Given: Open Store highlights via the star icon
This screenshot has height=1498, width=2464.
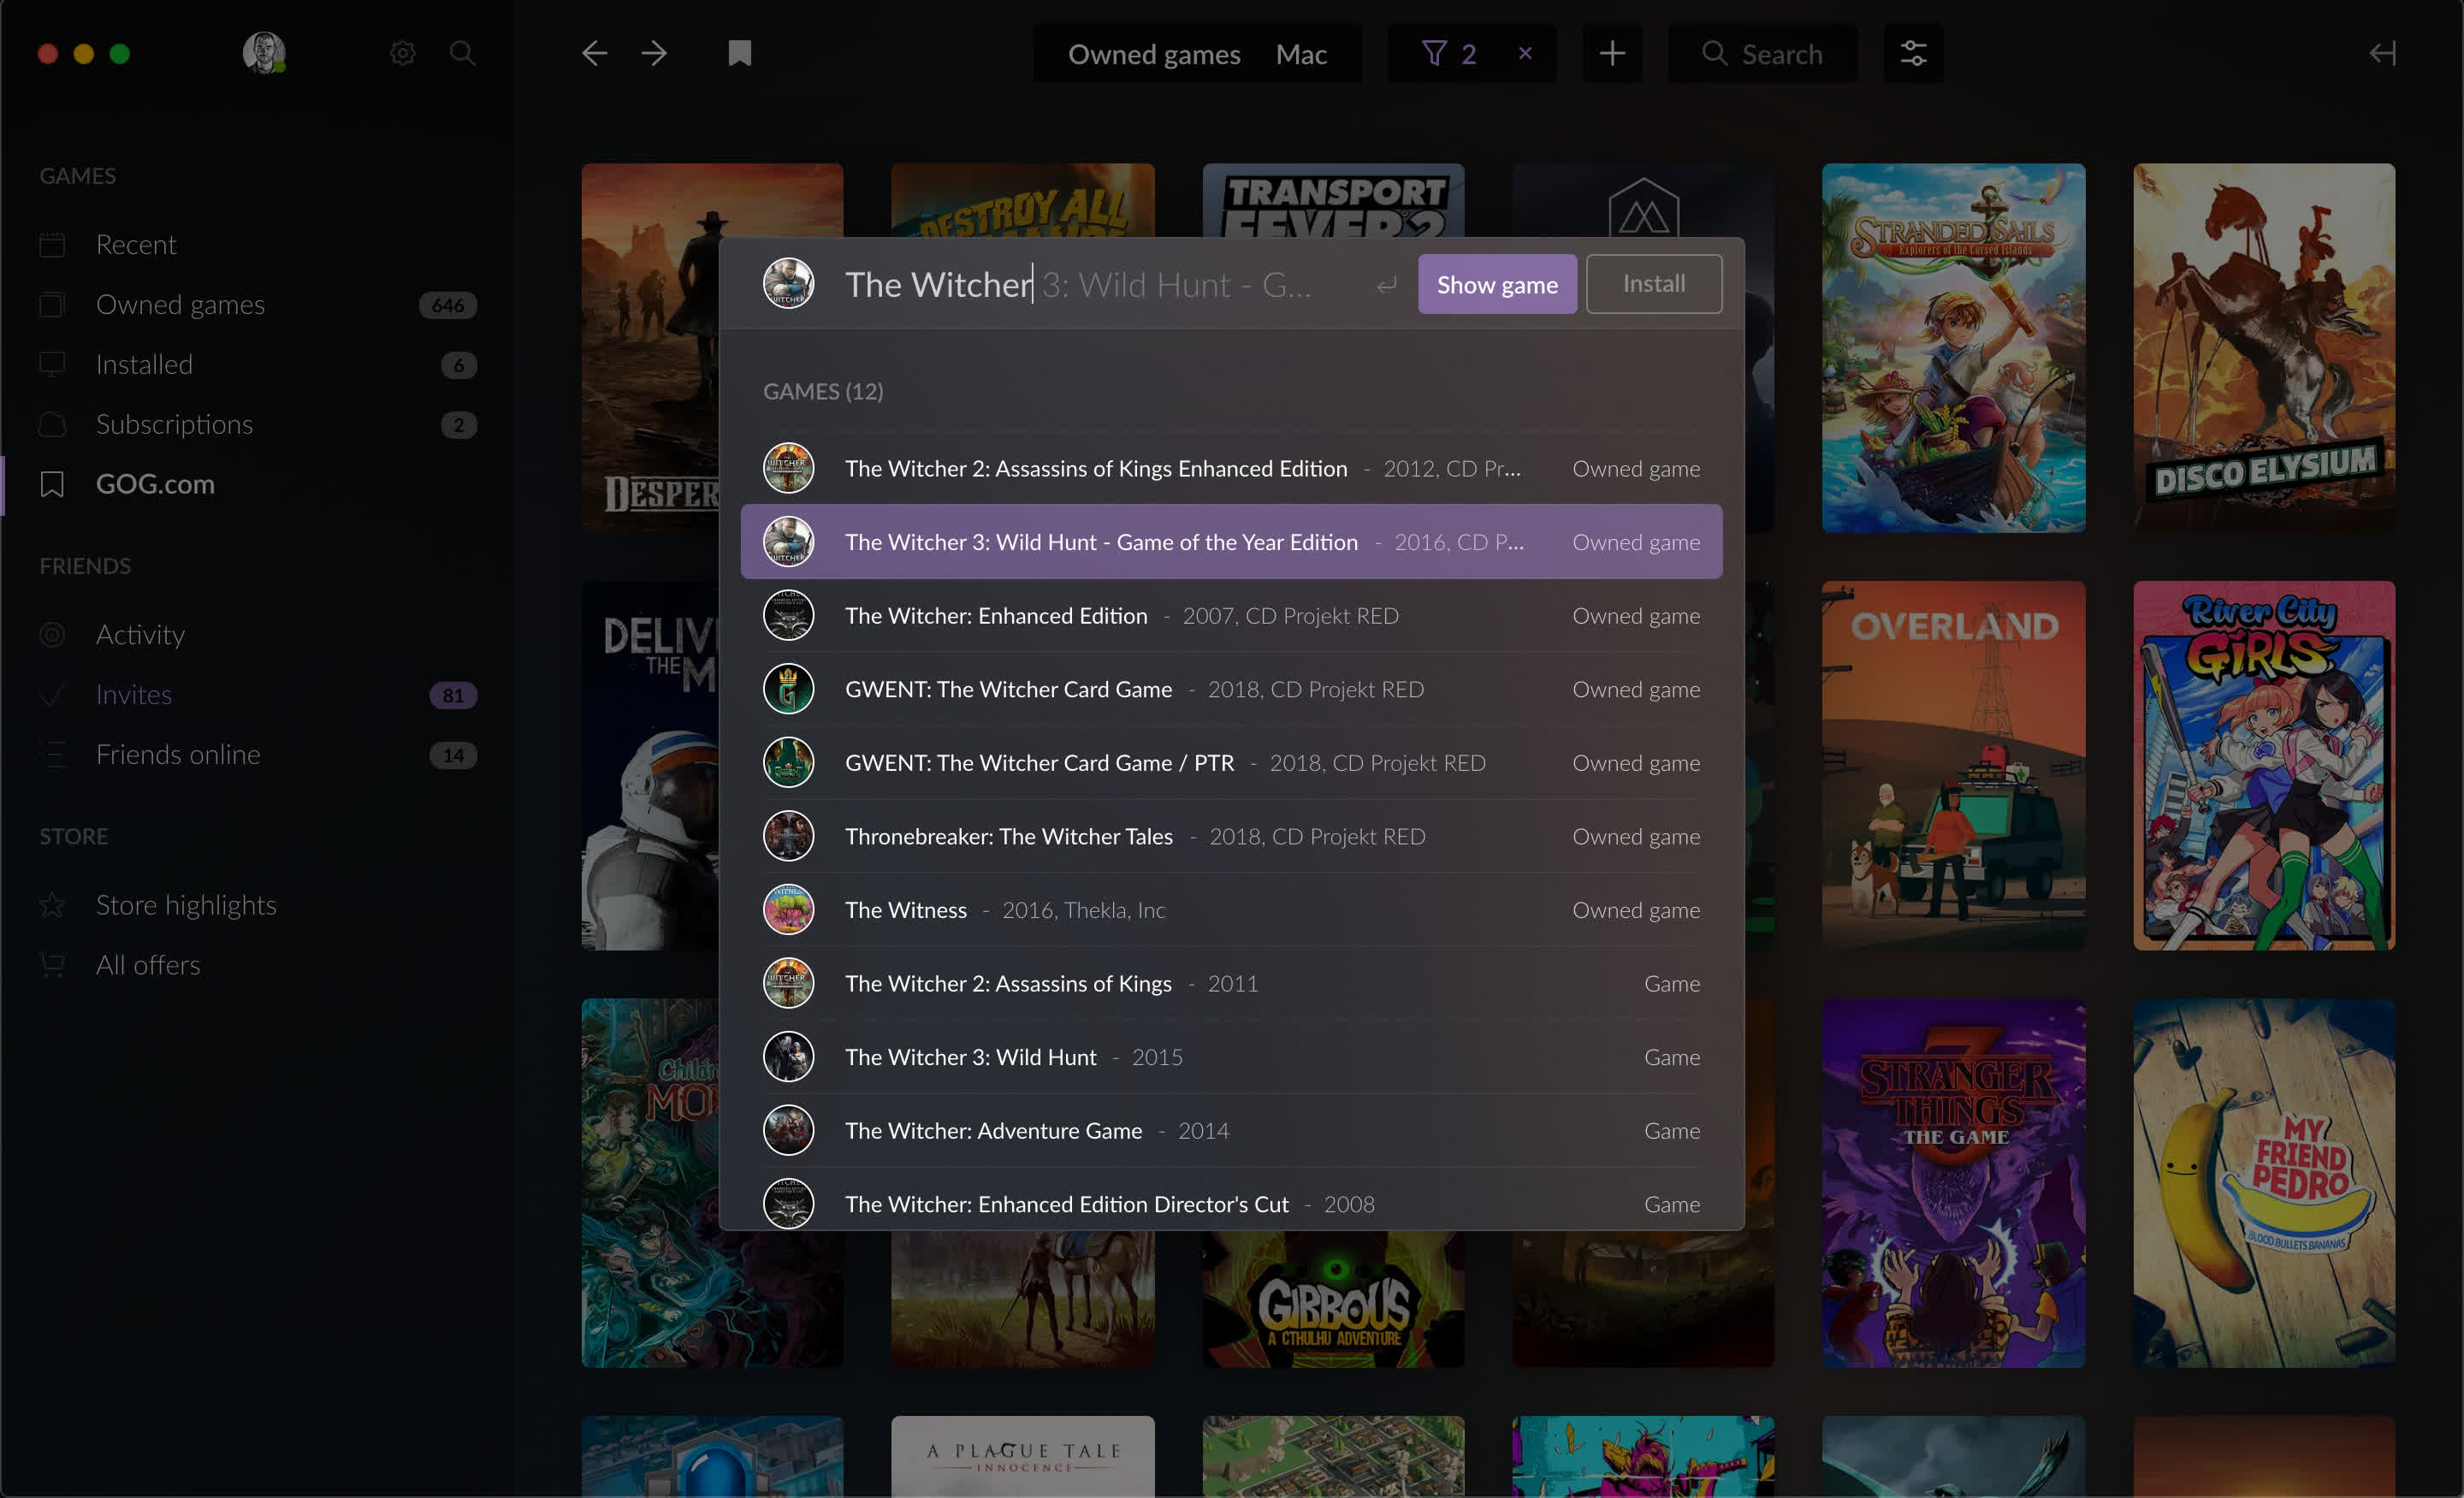Looking at the screenshot, I should [x=53, y=904].
